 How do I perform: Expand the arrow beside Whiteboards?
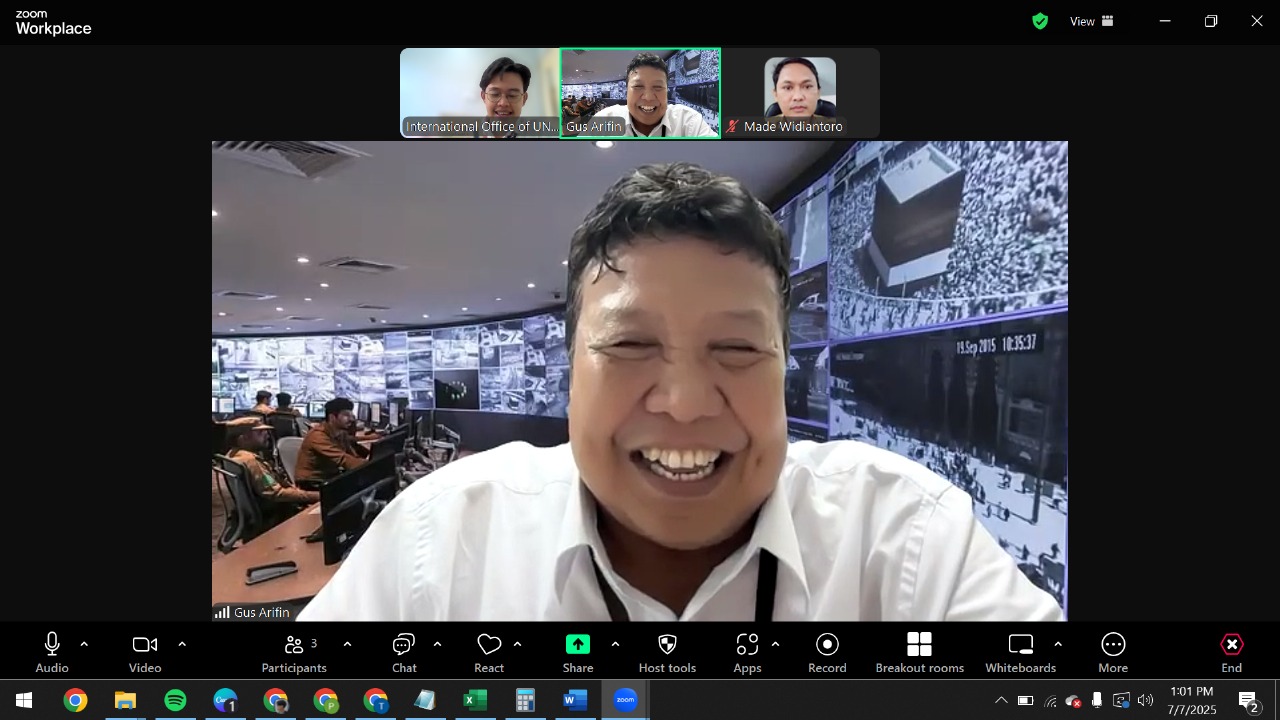(x=1058, y=645)
